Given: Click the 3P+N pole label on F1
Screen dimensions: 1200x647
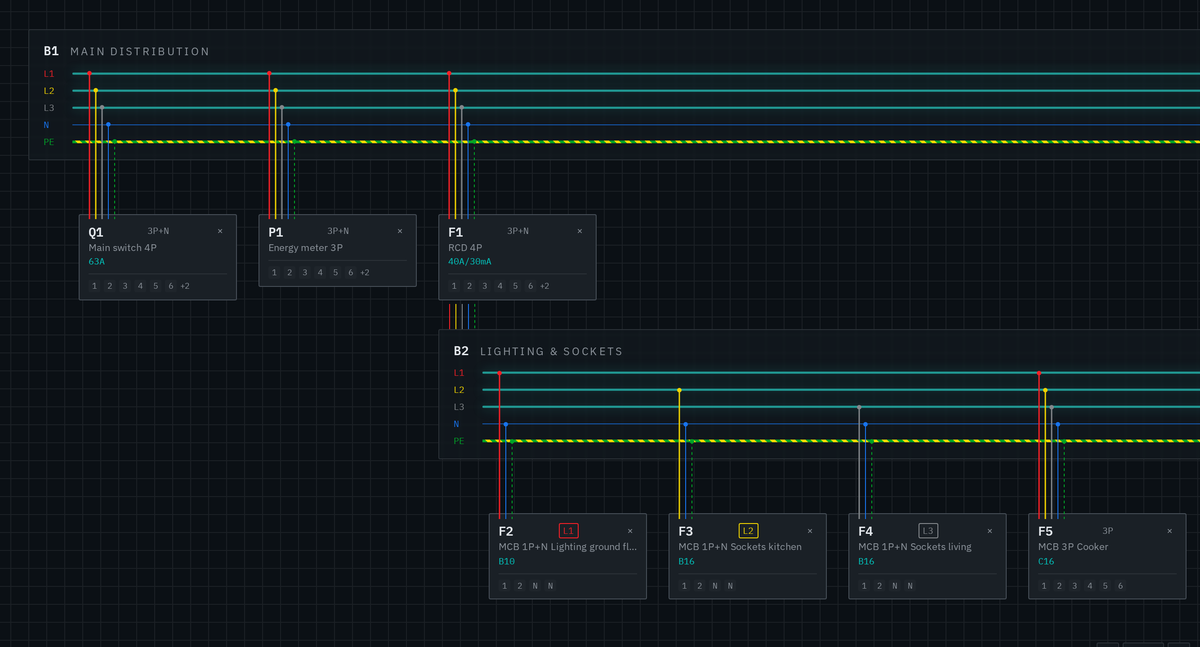Looking at the screenshot, I should [x=518, y=231].
